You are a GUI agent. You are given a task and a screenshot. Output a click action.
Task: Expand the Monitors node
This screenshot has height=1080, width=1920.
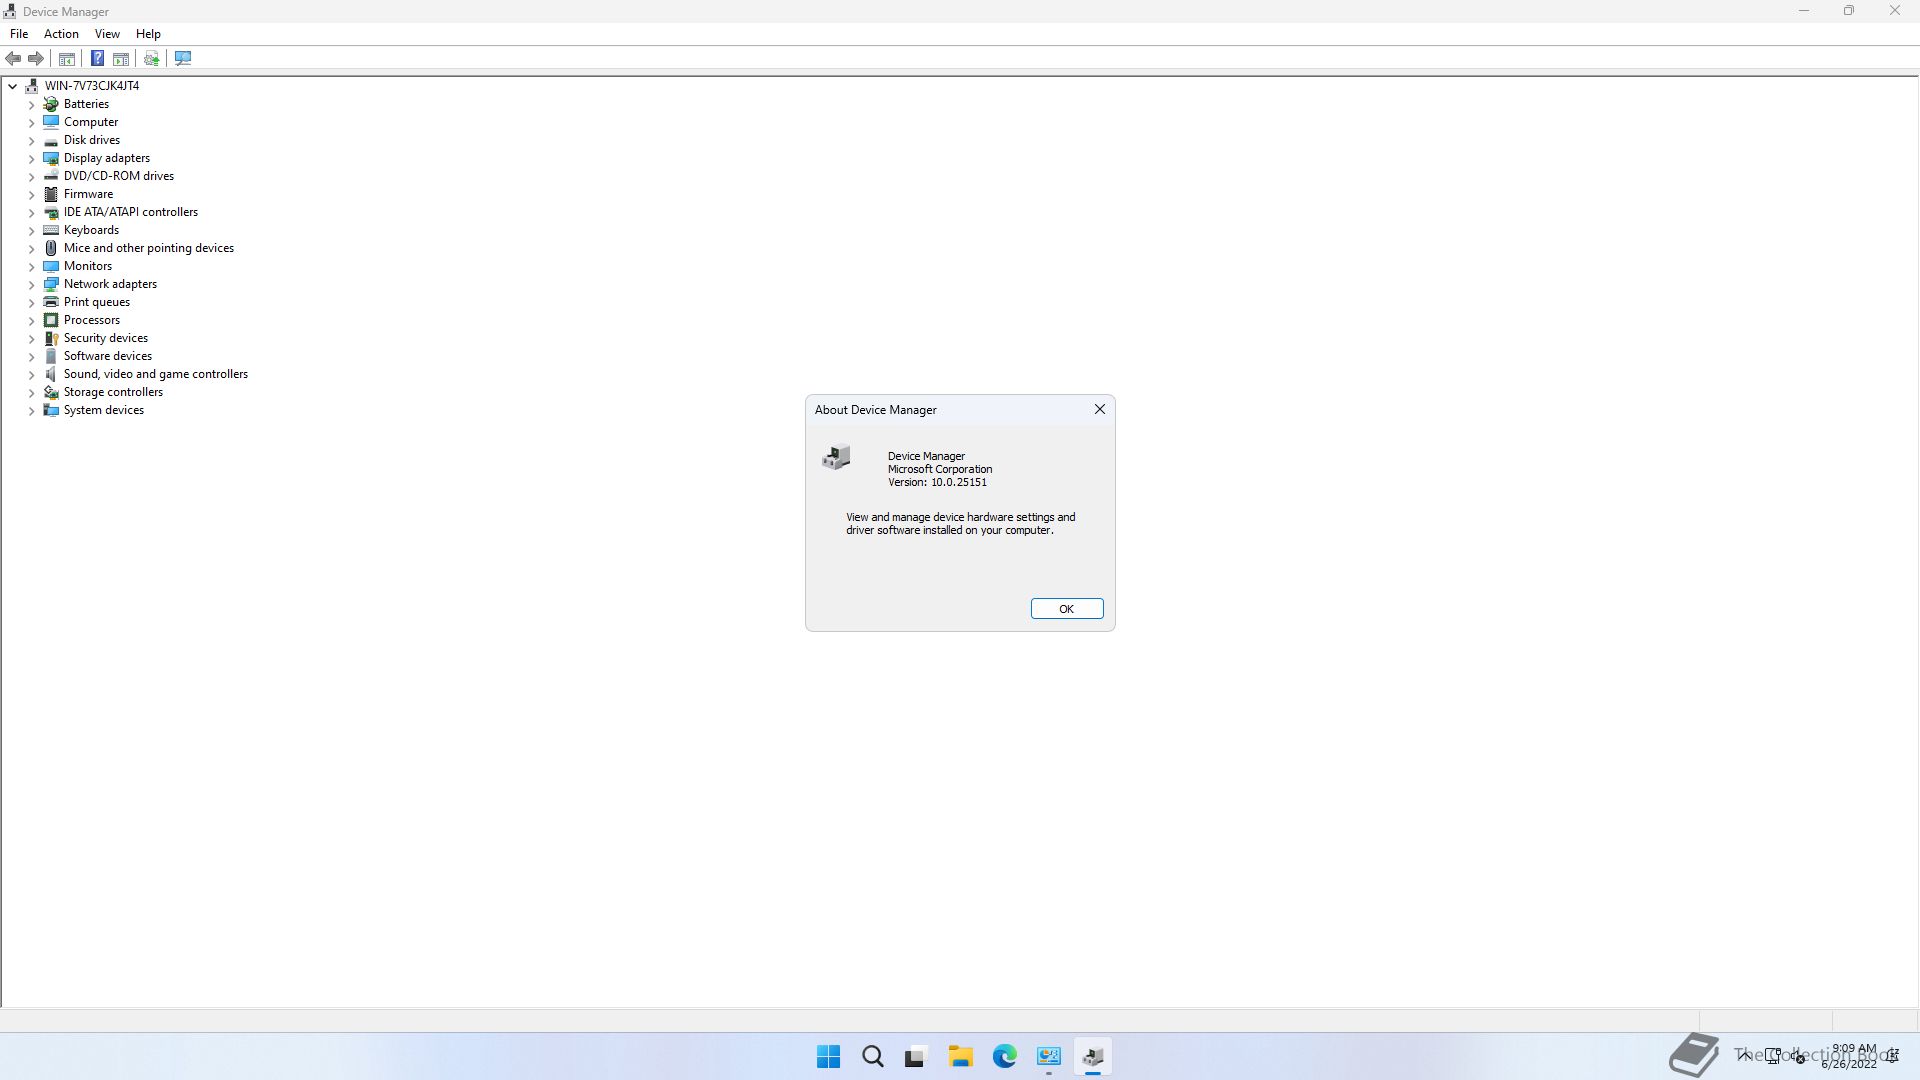pyautogui.click(x=31, y=266)
